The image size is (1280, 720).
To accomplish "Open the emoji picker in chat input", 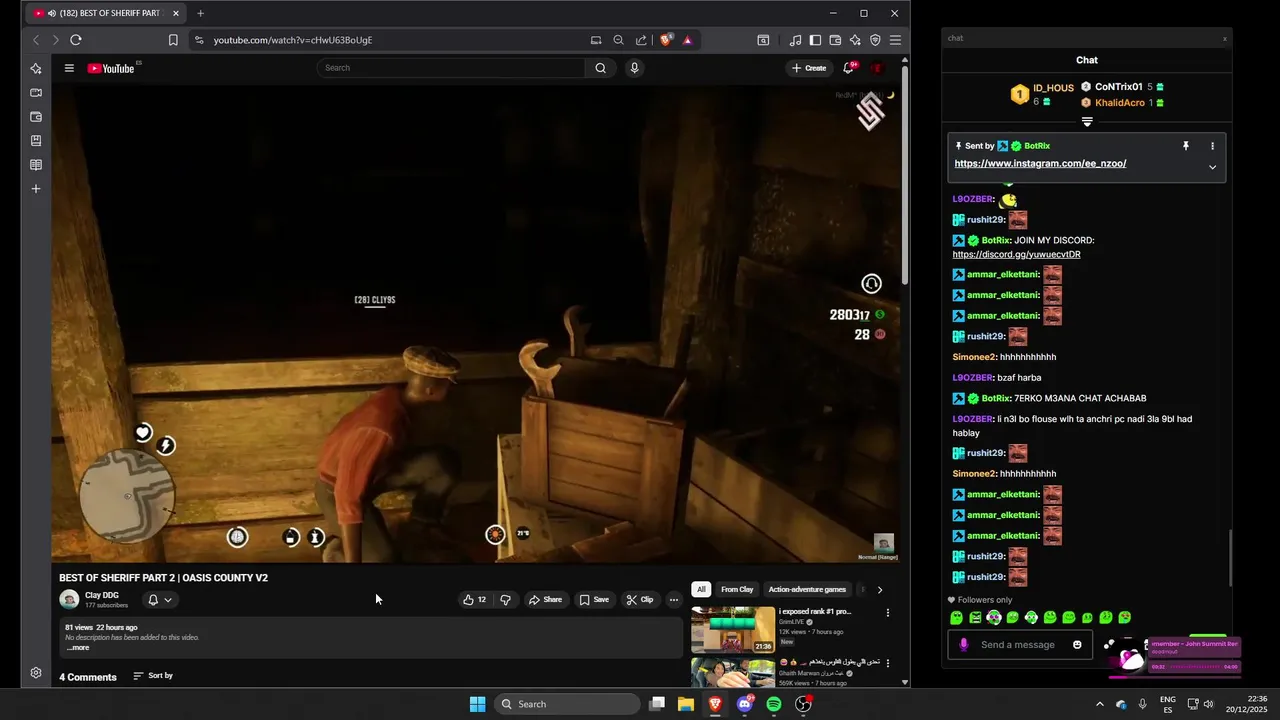I will pos(1077,645).
